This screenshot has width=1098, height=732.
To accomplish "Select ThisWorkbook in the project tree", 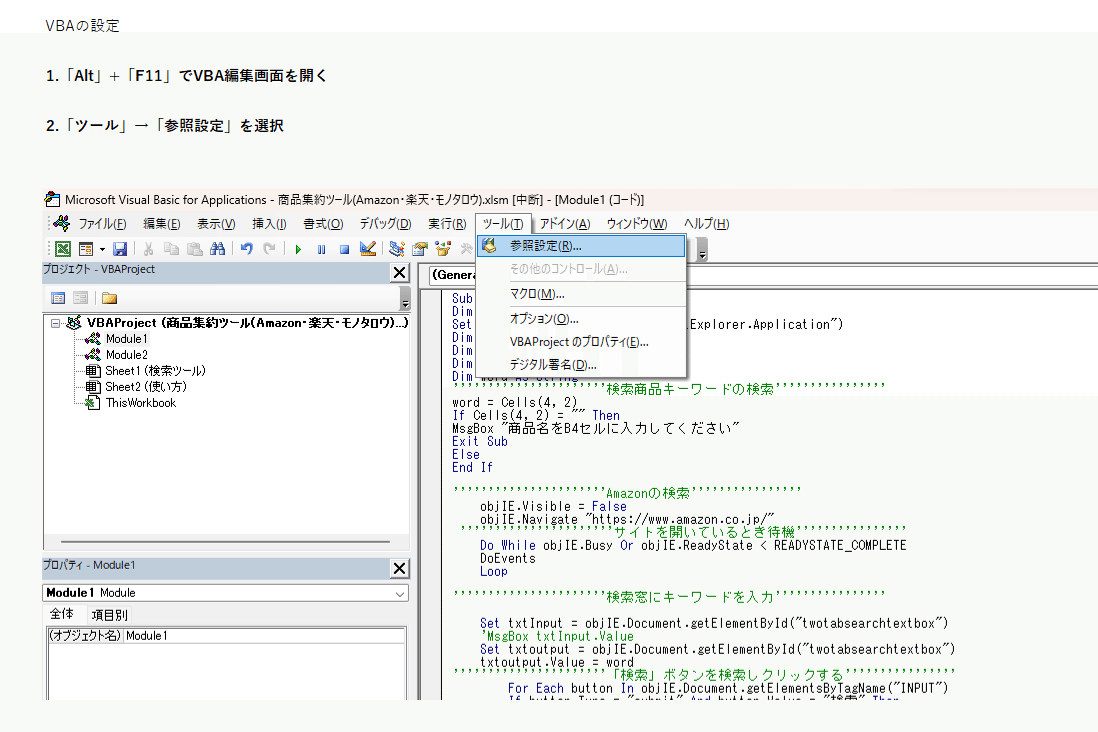I will pos(141,403).
